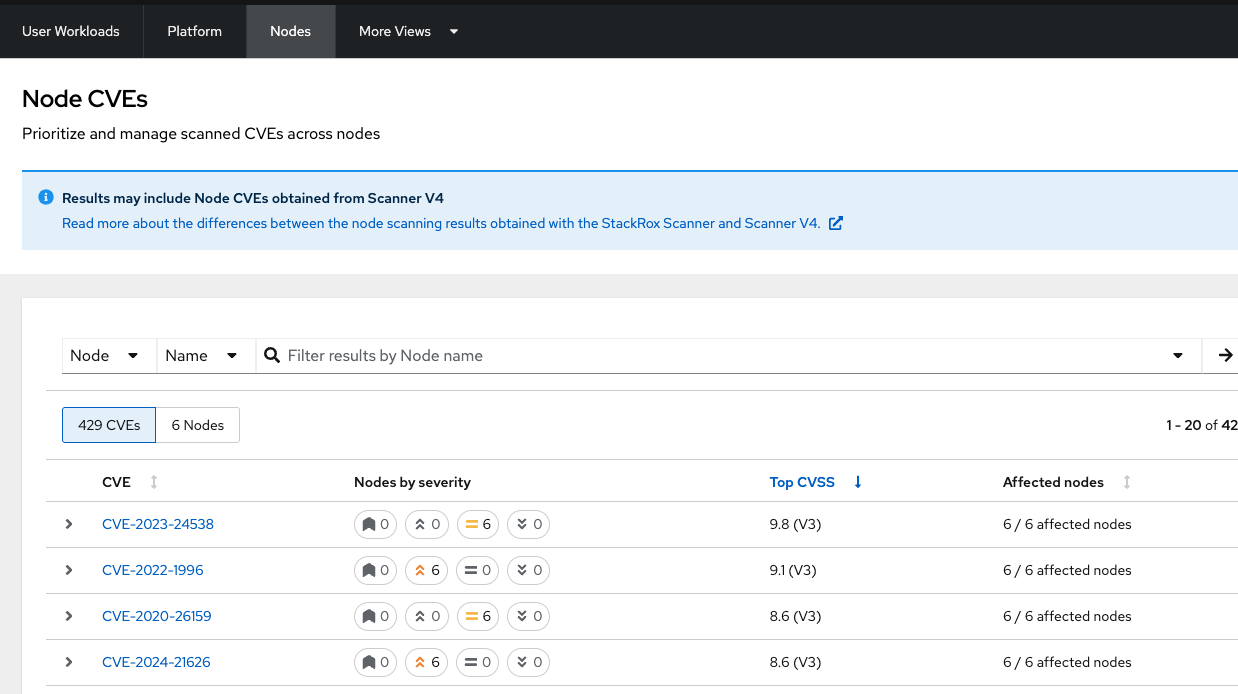
Task: Open the Name attribute filter dropdown
Action: (x=206, y=355)
